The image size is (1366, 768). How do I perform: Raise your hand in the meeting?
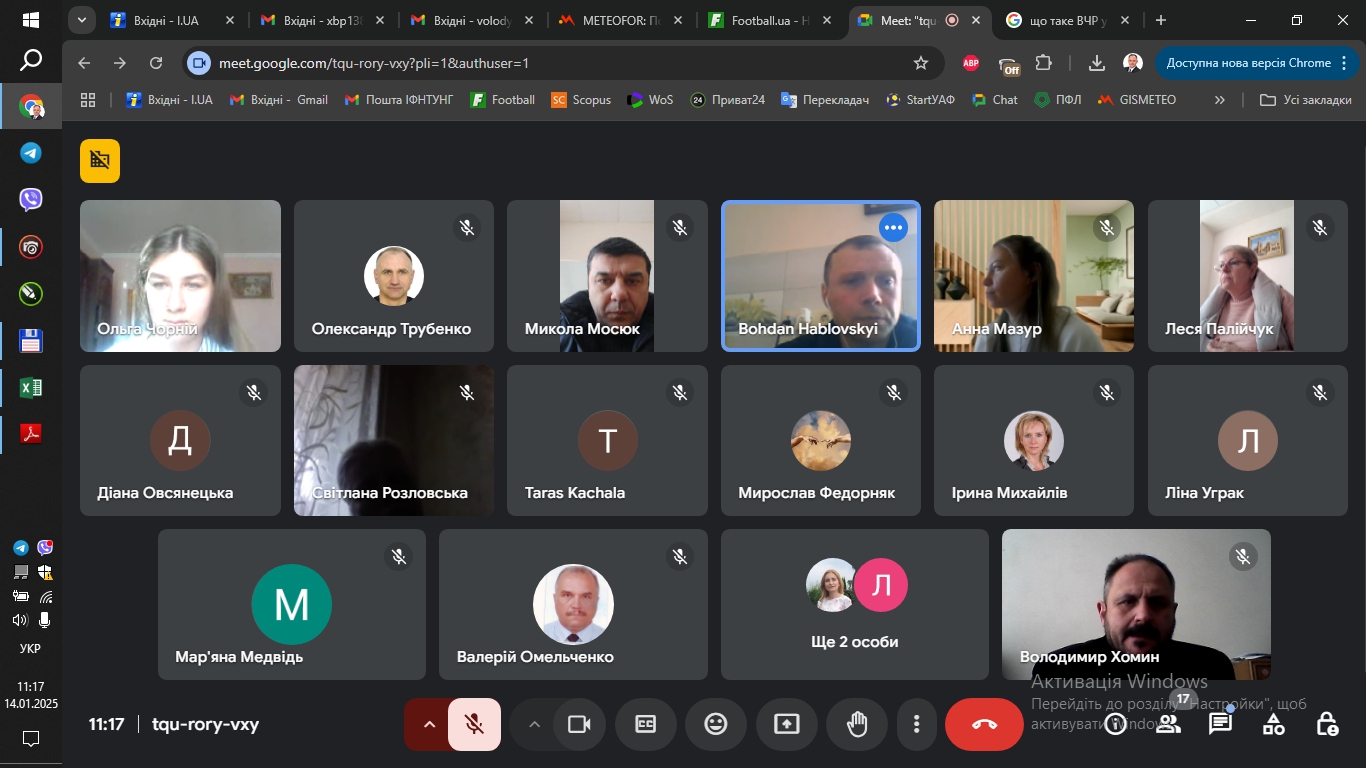tap(857, 724)
